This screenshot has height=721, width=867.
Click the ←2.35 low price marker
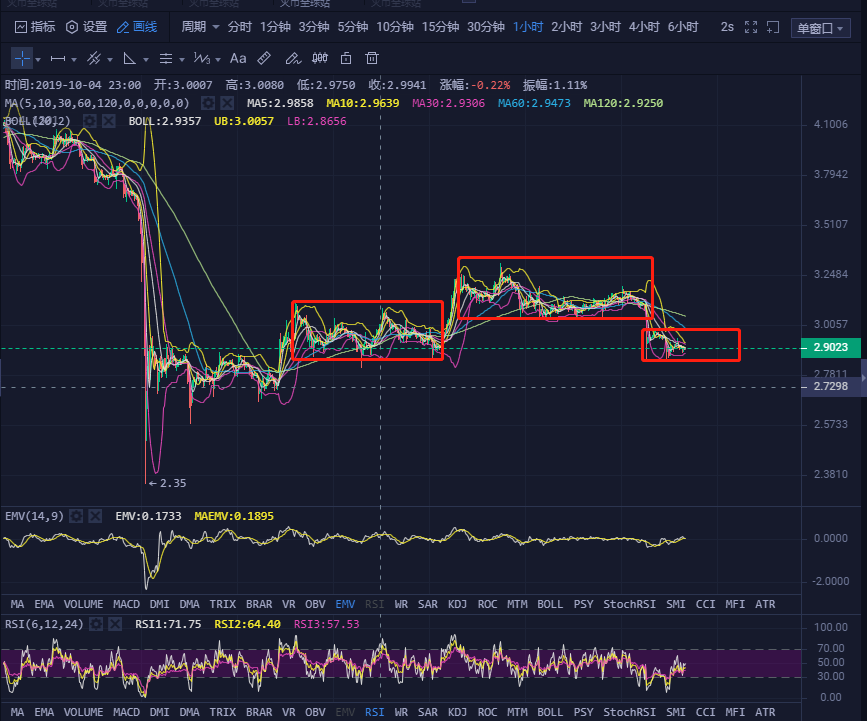168,483
